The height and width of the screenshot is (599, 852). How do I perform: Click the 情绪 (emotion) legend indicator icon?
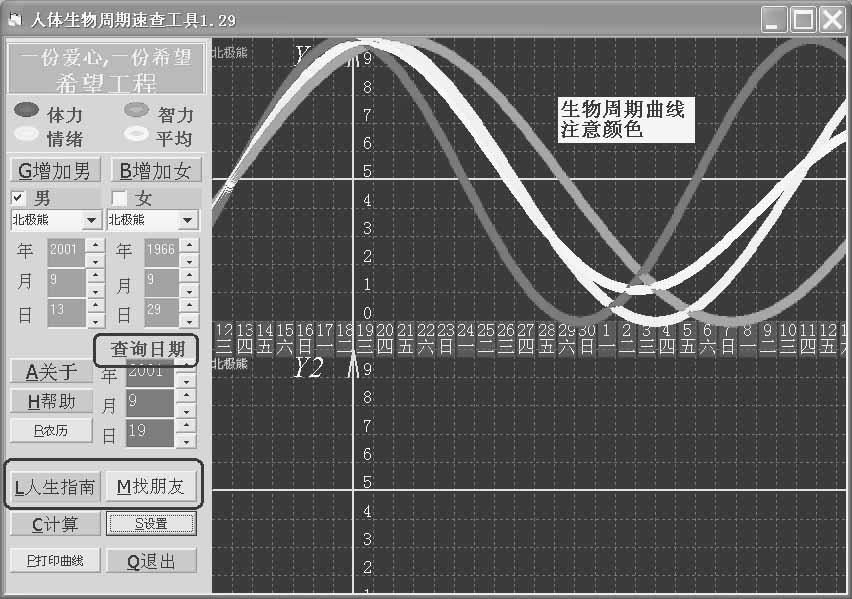pyautogui.click(x=25, y=133)
